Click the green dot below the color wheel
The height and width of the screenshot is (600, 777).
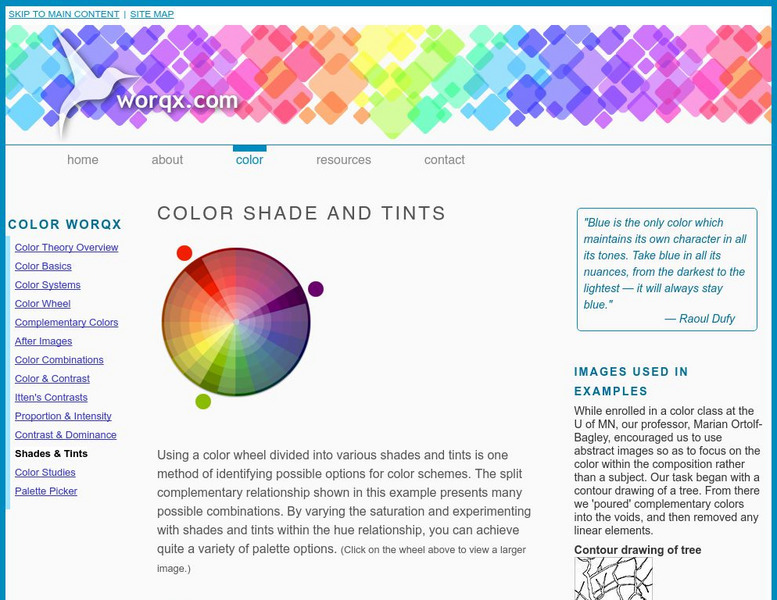pos(203,402)
